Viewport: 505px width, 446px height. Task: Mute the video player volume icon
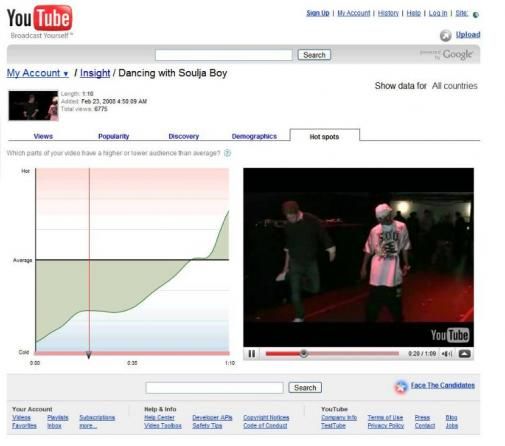[447, 354]
